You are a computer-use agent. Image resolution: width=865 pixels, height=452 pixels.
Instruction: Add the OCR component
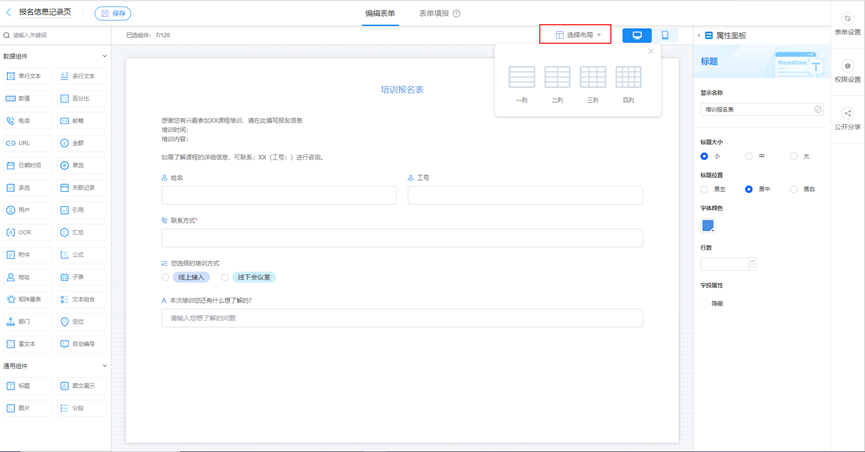coord(28,232)
